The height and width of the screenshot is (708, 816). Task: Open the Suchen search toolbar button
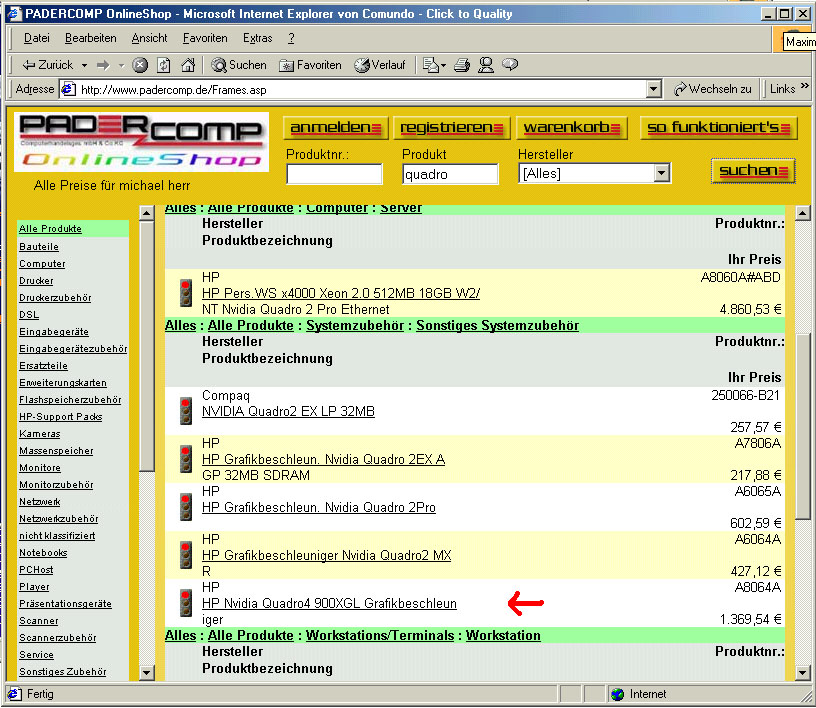click(239, 65)
